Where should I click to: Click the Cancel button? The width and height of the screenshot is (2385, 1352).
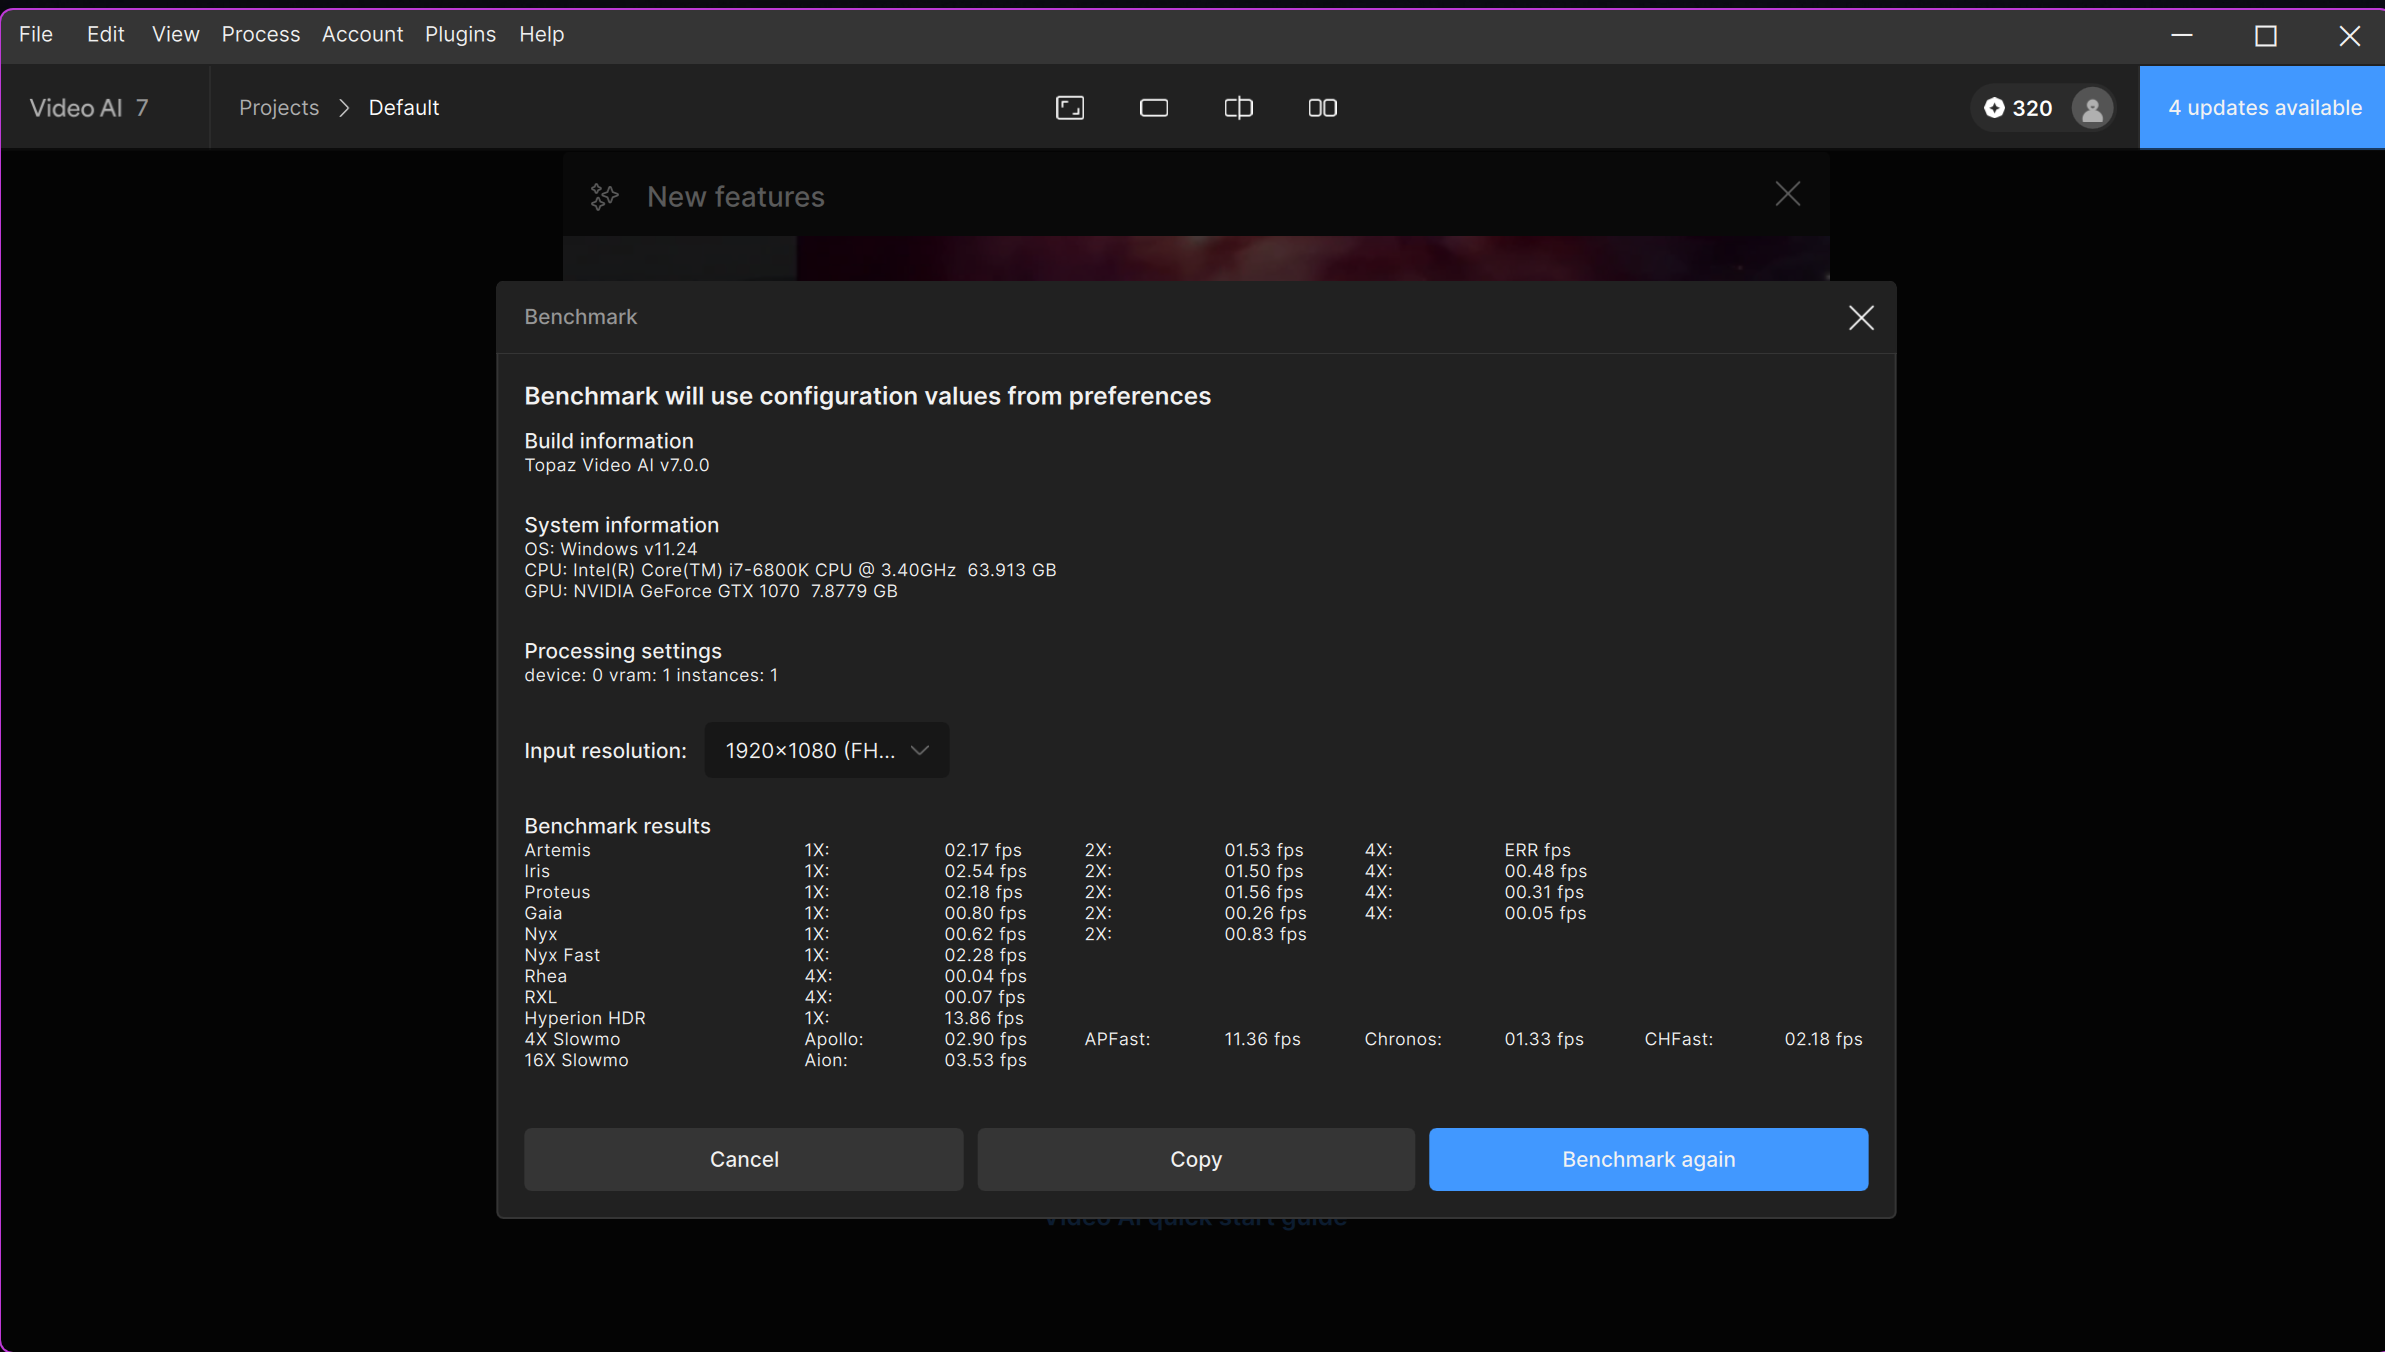pos(743,1159)
